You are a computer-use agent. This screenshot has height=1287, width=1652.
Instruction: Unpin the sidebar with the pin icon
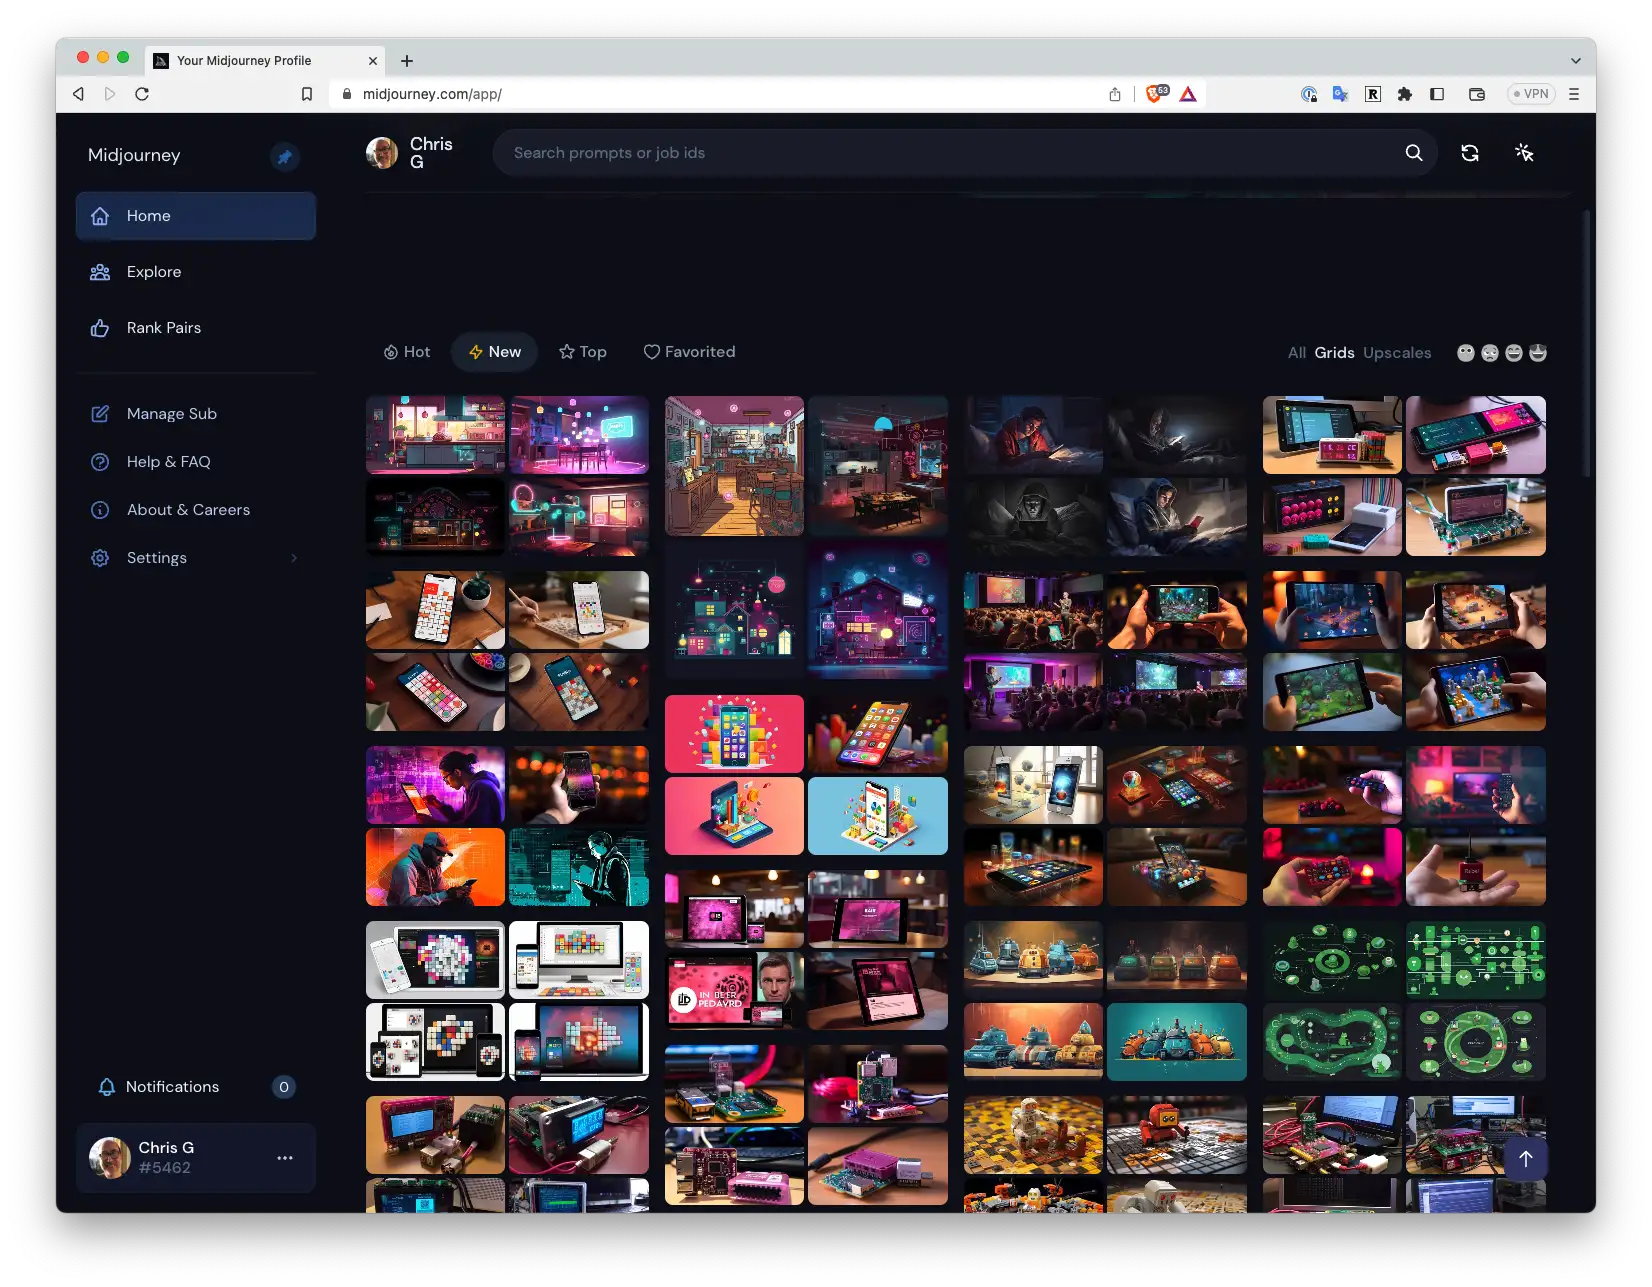point(284,156)
